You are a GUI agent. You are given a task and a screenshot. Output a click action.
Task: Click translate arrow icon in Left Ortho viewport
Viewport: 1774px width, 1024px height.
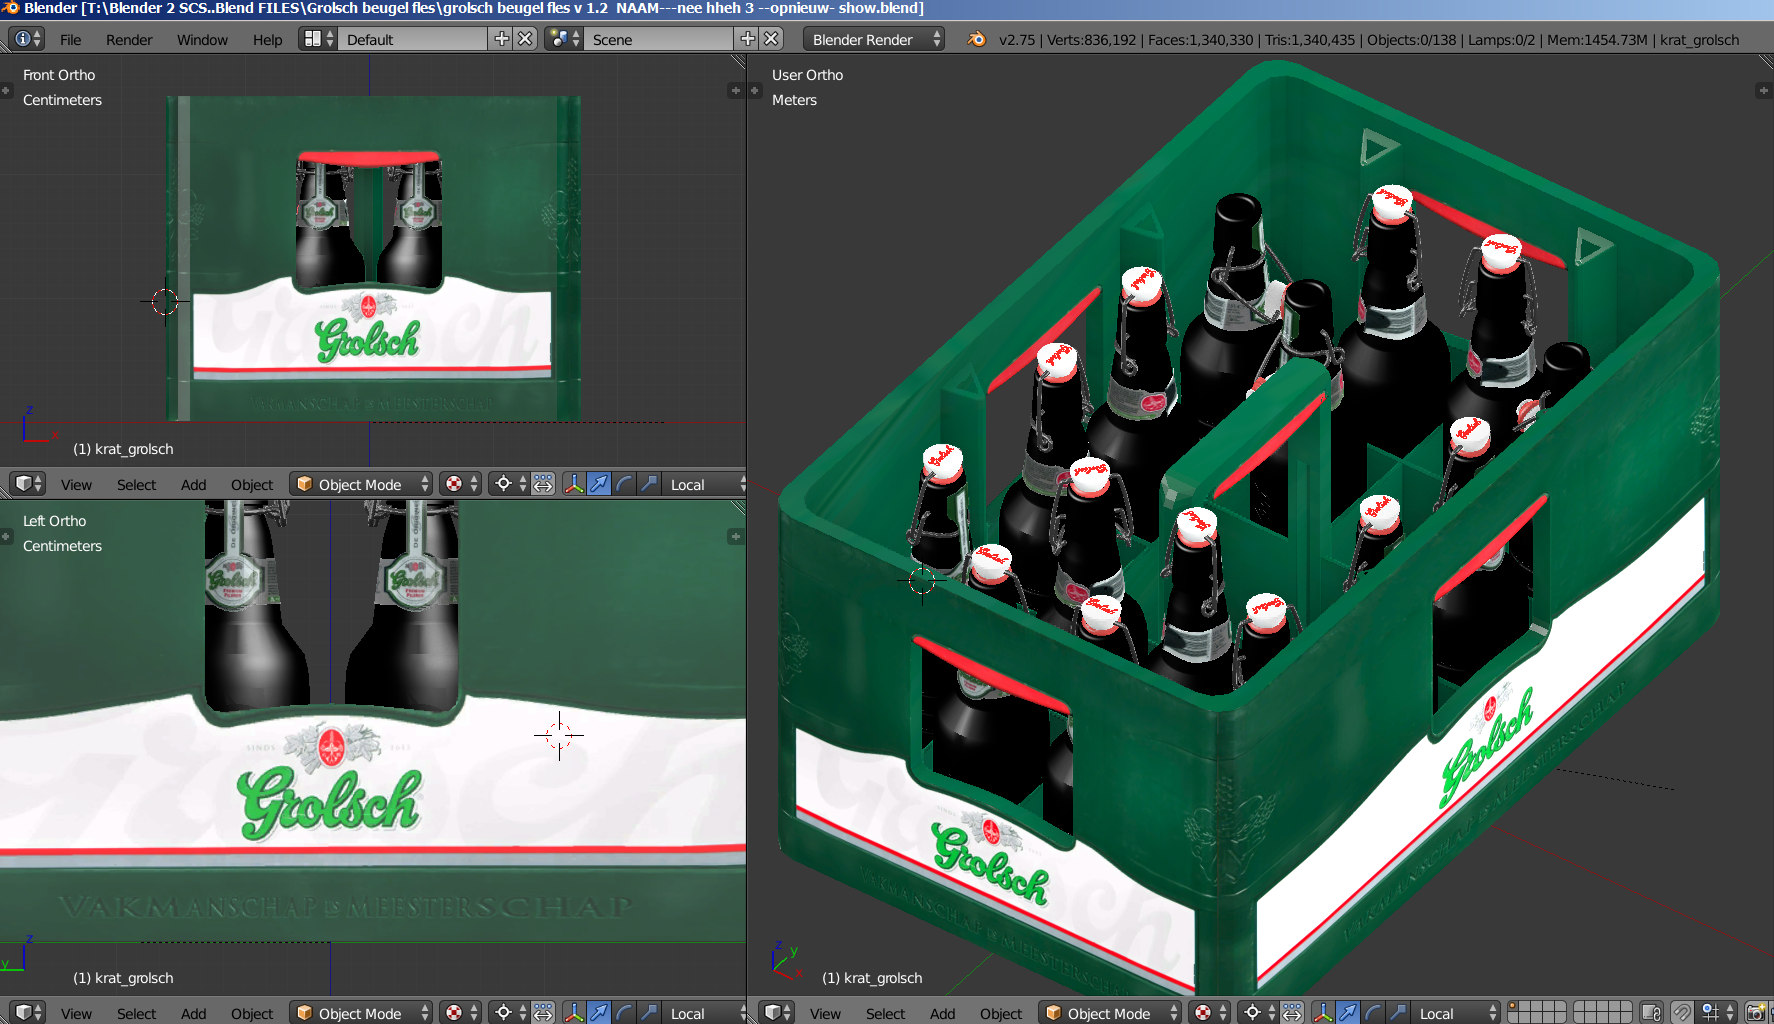click(x=599, y=1013)
